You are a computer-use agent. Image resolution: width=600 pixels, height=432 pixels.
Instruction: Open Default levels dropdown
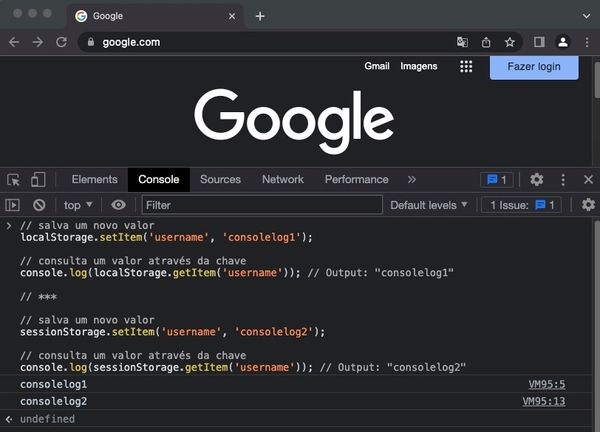429,205
